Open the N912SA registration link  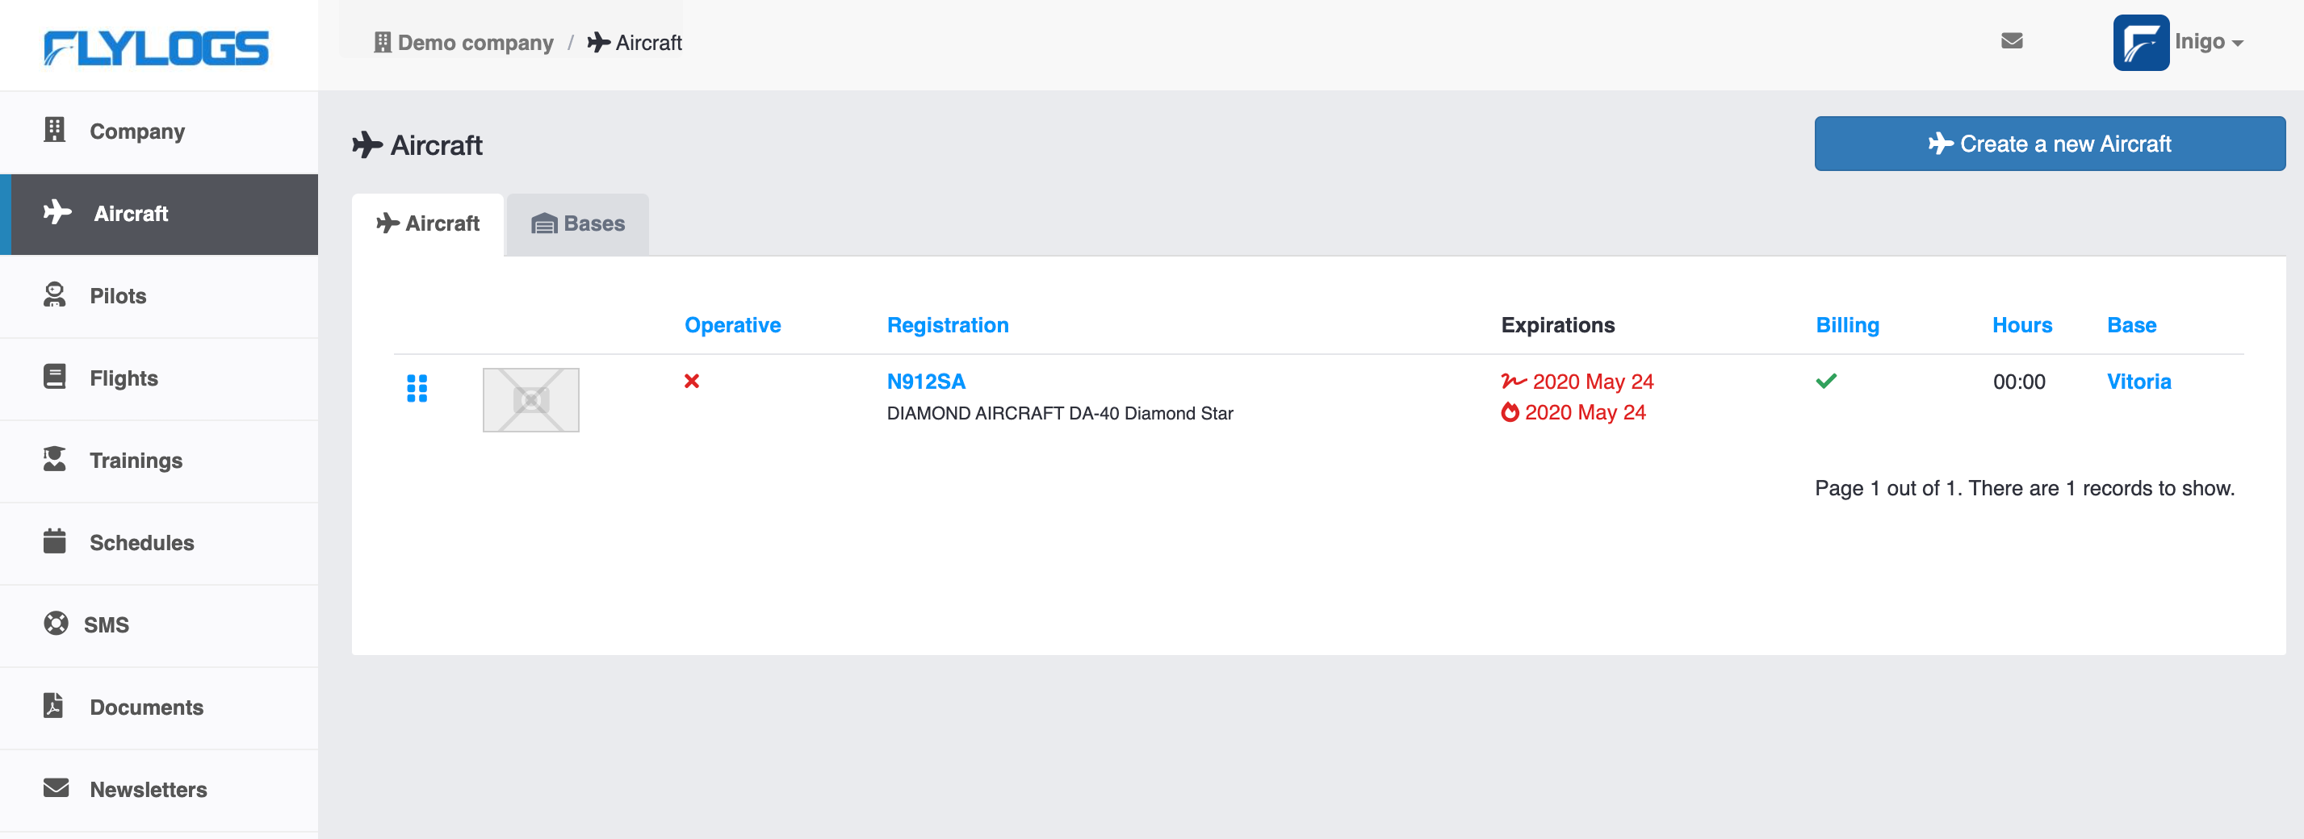pyautogui.click(x=926, y=381)
